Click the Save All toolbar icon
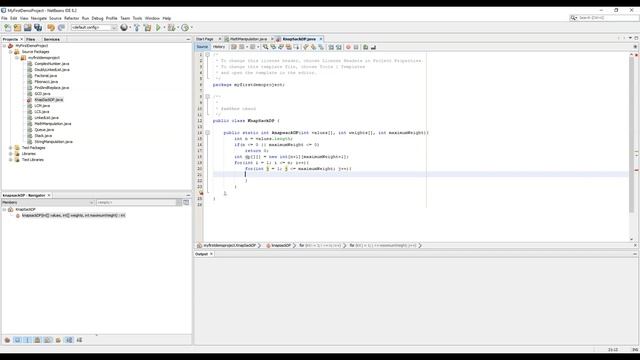Image resolution: width=640 pixels, height=360 pixels. [38, 27]
